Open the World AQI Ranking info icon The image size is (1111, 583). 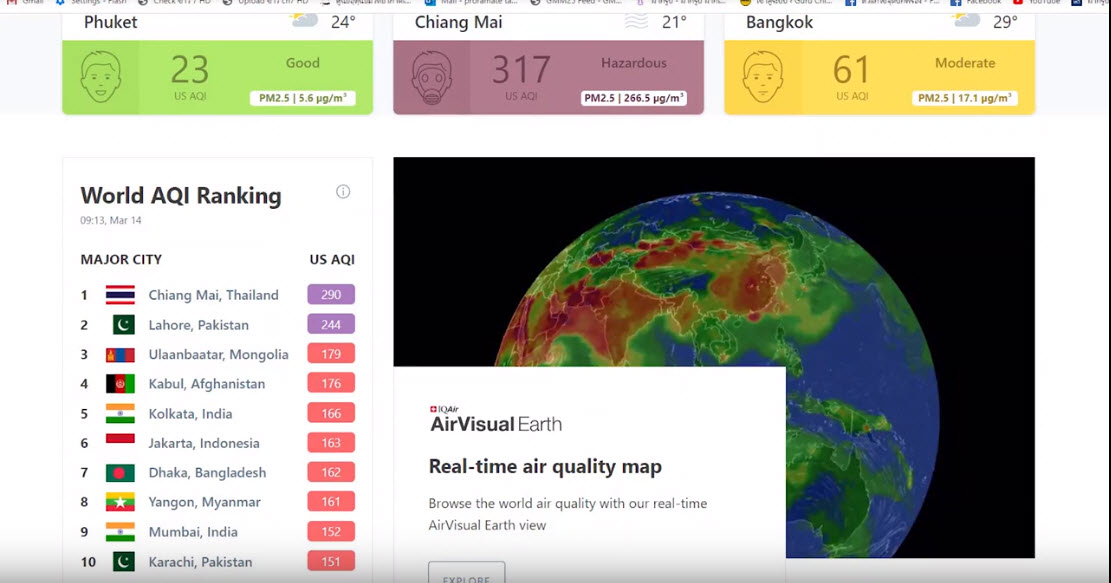tap(343, 191)
